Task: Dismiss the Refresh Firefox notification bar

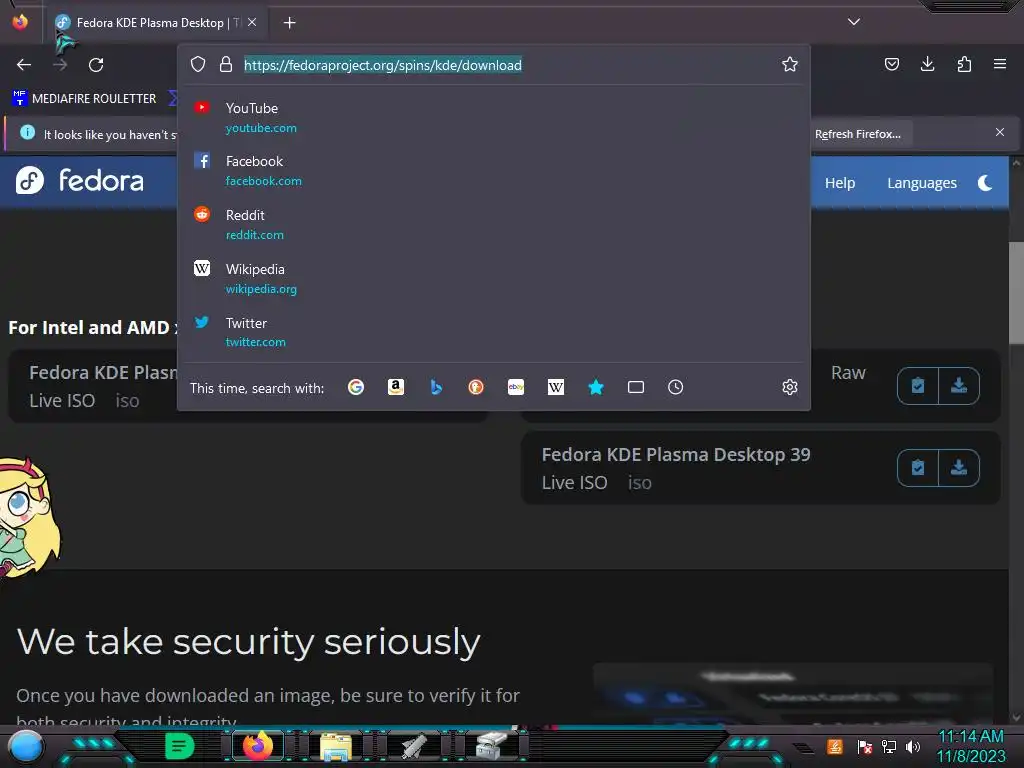Action: pos(1000,132)
